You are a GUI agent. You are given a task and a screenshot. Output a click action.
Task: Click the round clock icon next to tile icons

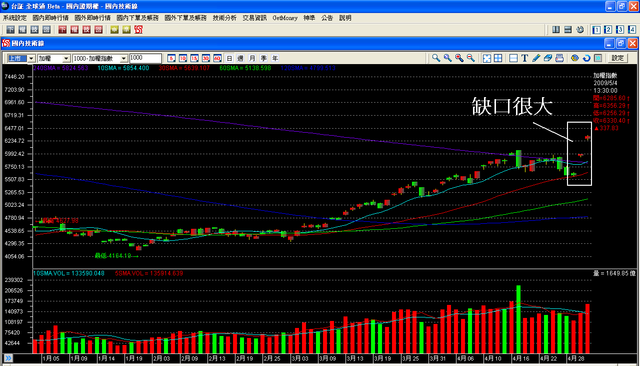(x=580, y=30)
